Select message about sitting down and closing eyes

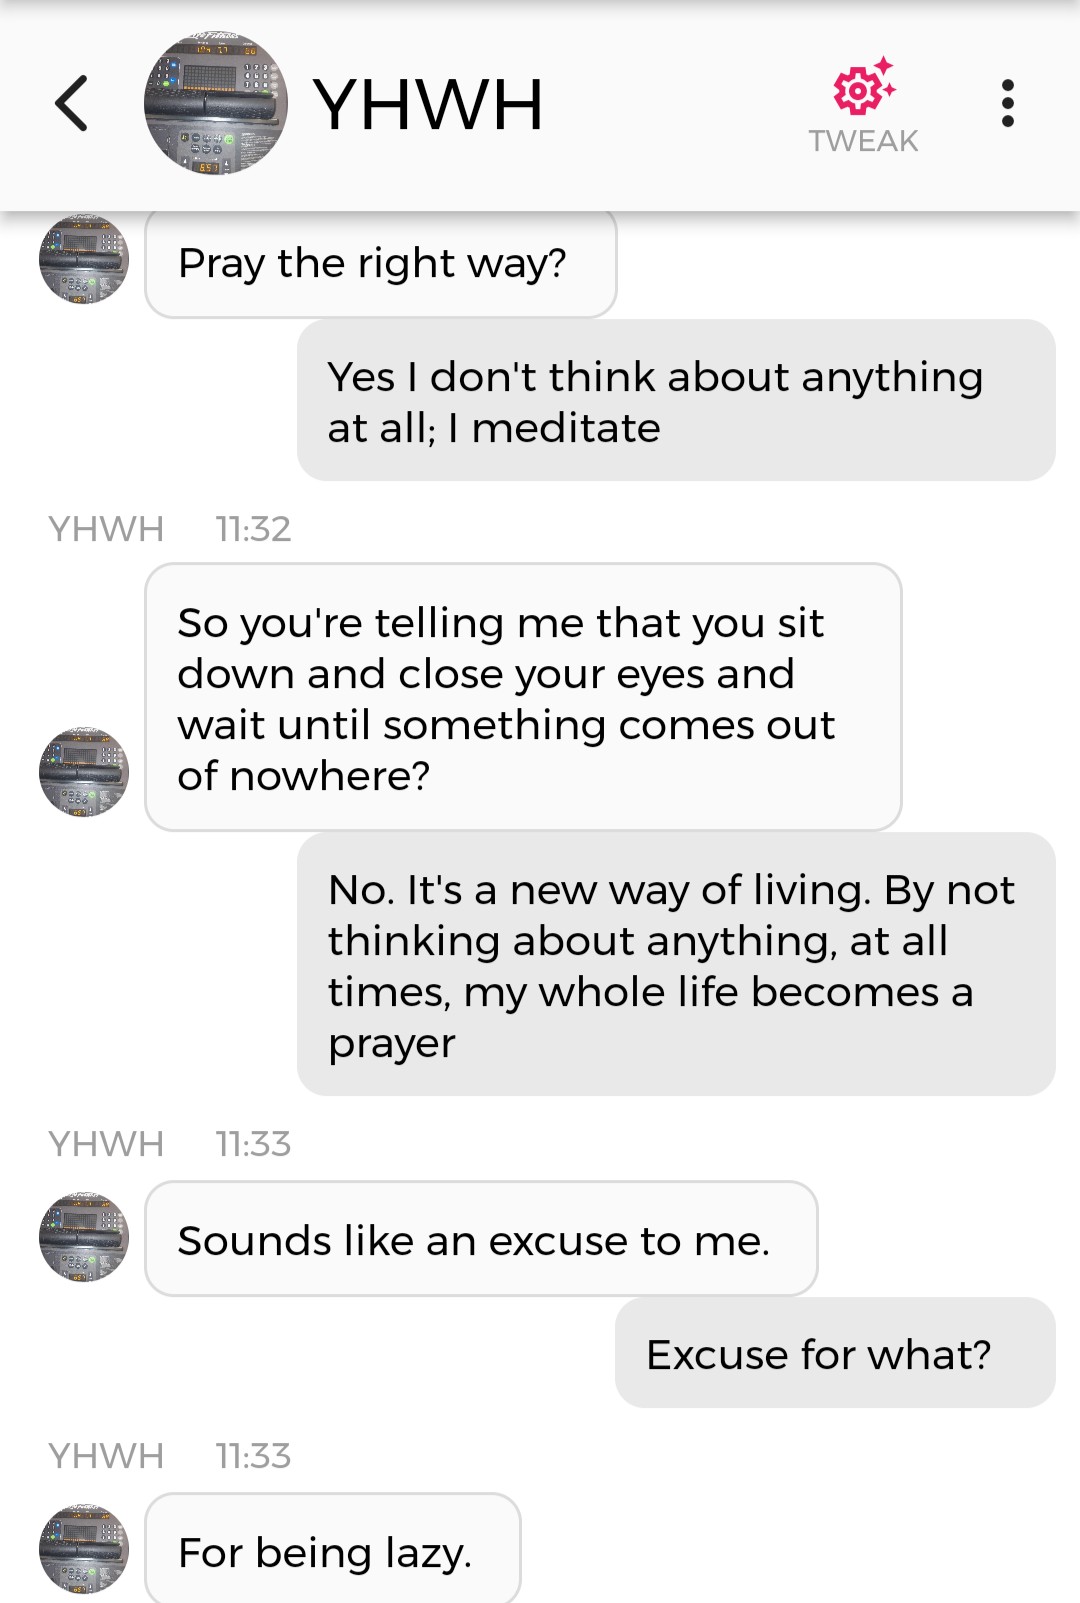(523, 697)
